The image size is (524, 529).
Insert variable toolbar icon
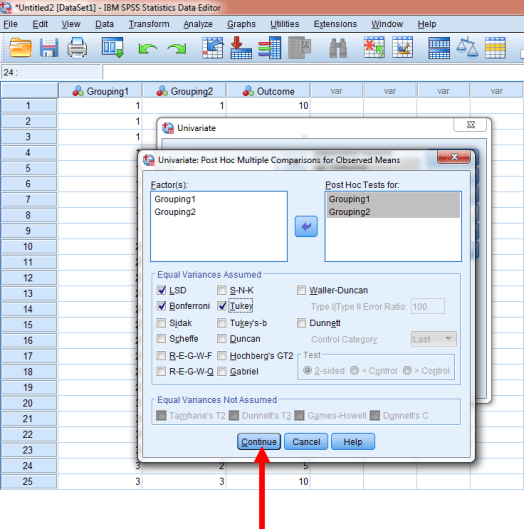point(403,48)
